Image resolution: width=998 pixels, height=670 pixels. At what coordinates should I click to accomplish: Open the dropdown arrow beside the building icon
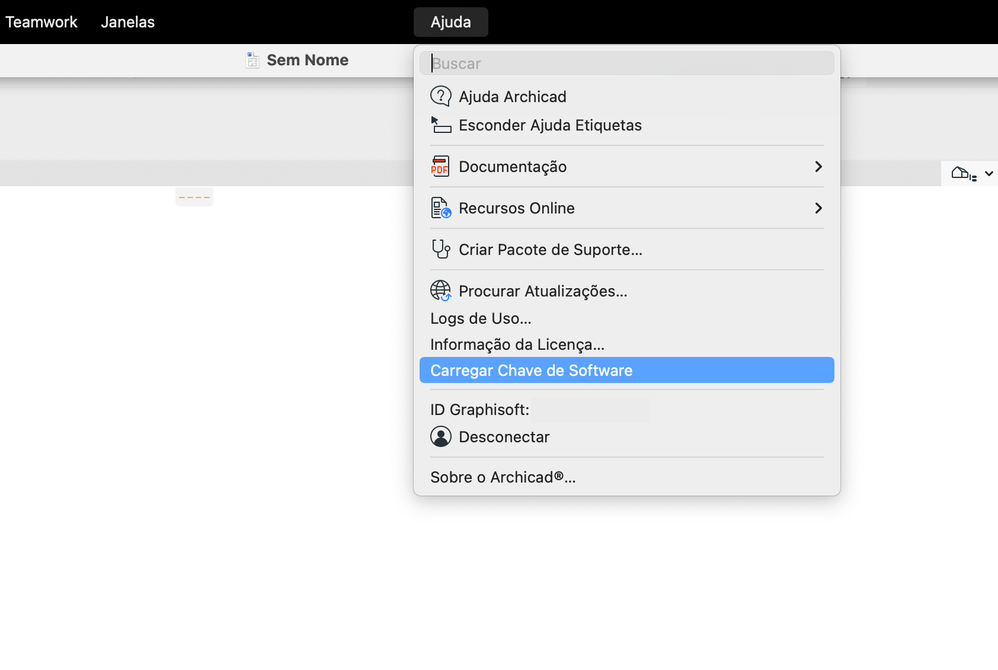[x=989, y=173]
